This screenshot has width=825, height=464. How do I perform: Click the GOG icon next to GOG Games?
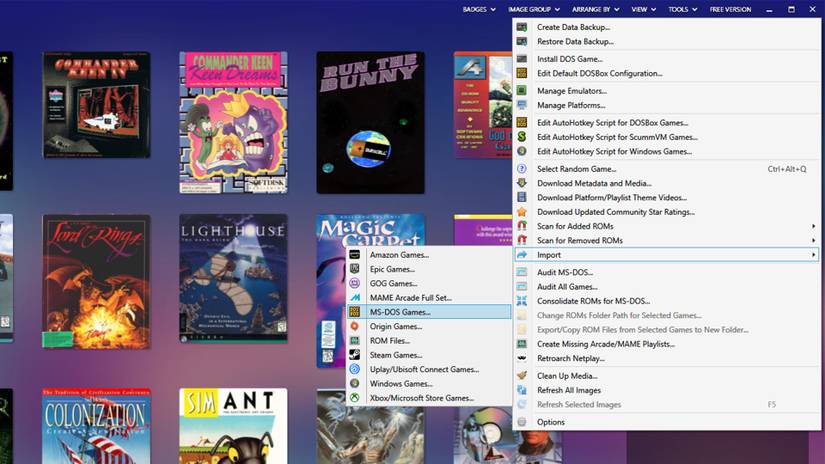(x=355, y=284)
